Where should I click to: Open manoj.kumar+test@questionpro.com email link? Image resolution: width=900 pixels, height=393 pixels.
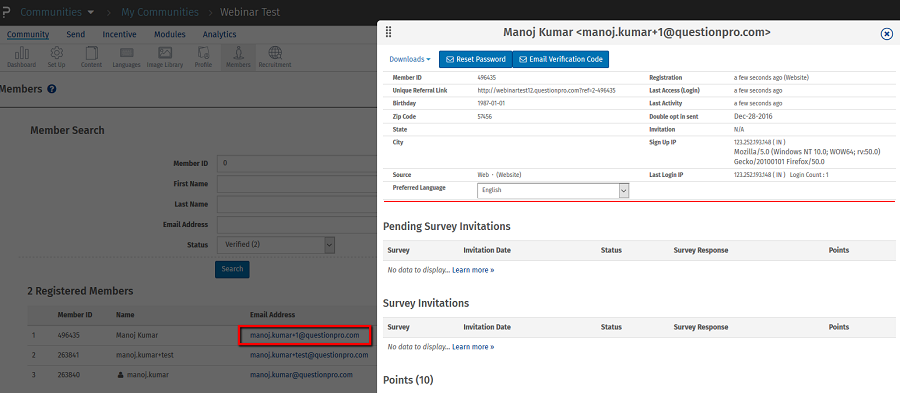tap(309, 355)
